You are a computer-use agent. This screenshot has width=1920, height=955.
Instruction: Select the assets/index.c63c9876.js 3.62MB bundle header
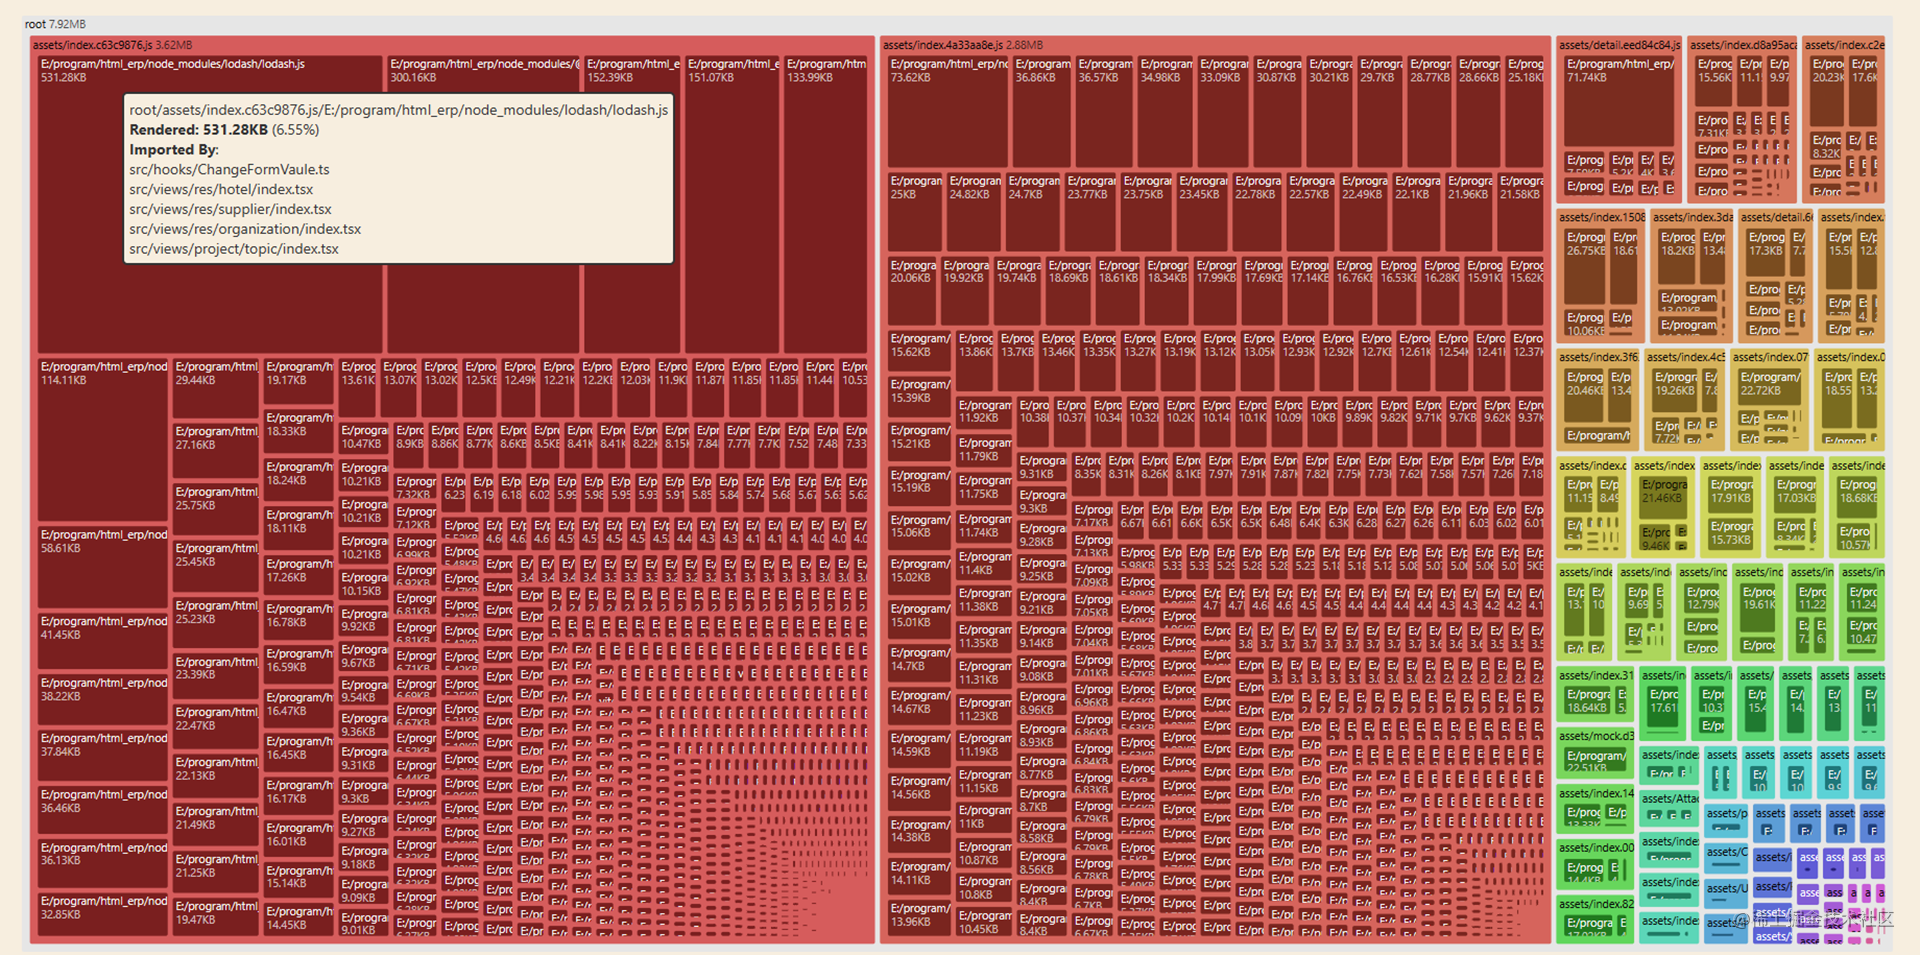(112, 45)
